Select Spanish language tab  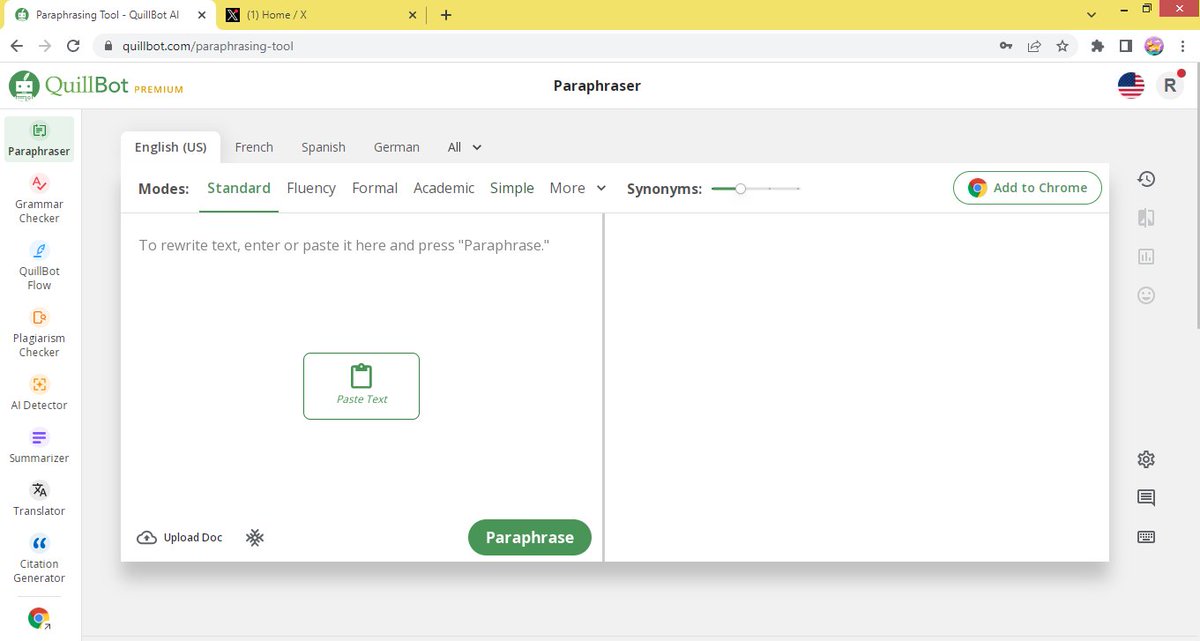[323, 147]
